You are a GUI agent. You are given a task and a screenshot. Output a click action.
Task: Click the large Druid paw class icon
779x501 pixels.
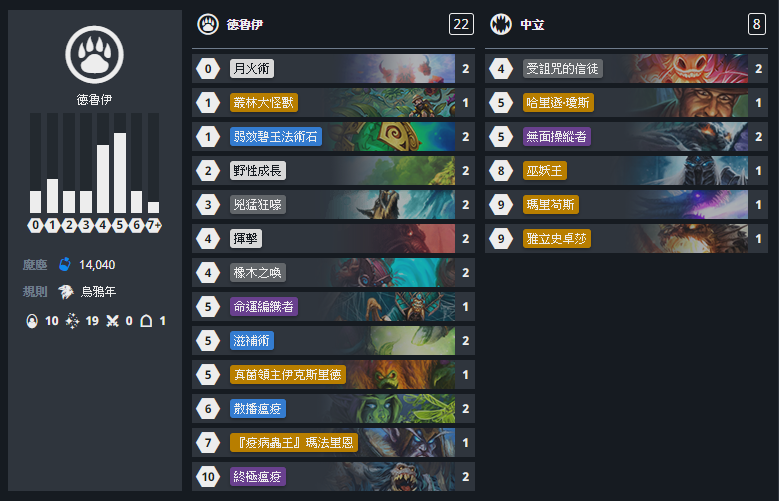(94, 55)
